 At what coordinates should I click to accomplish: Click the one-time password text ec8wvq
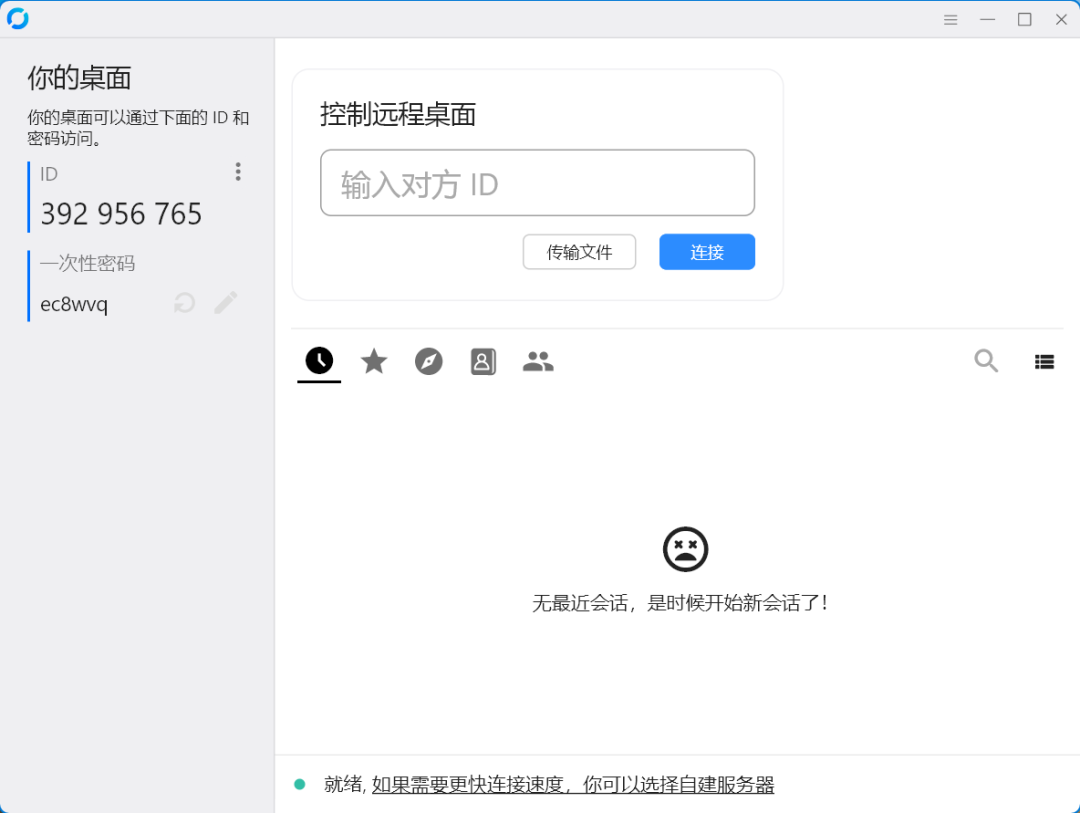pyautogui.click(x=72, y=304)
